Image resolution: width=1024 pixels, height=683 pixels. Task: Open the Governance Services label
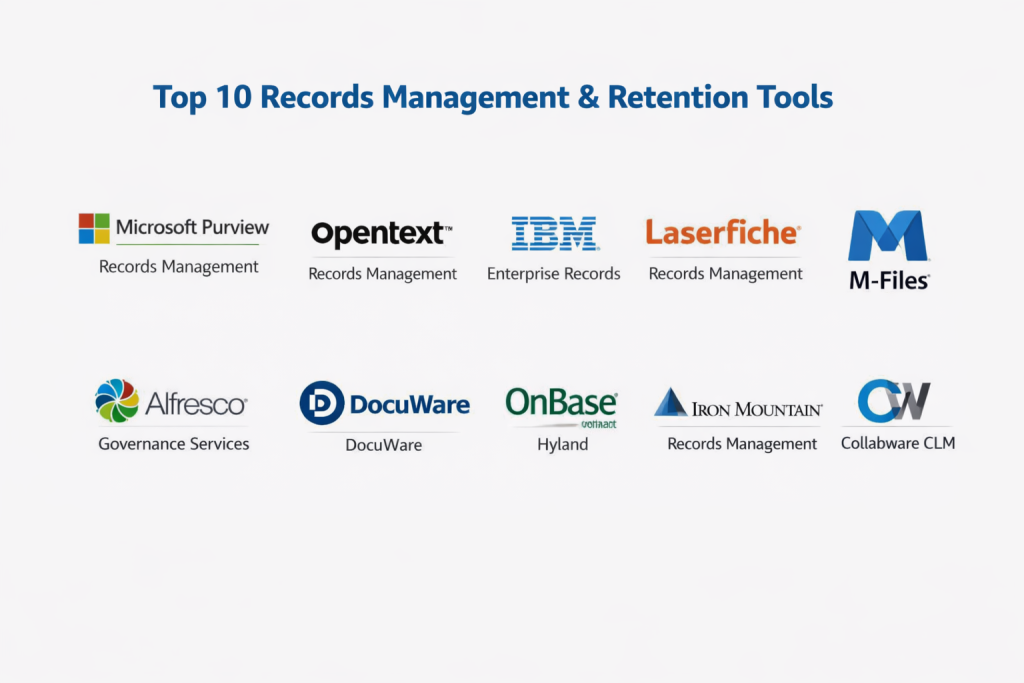click(174, 443)
